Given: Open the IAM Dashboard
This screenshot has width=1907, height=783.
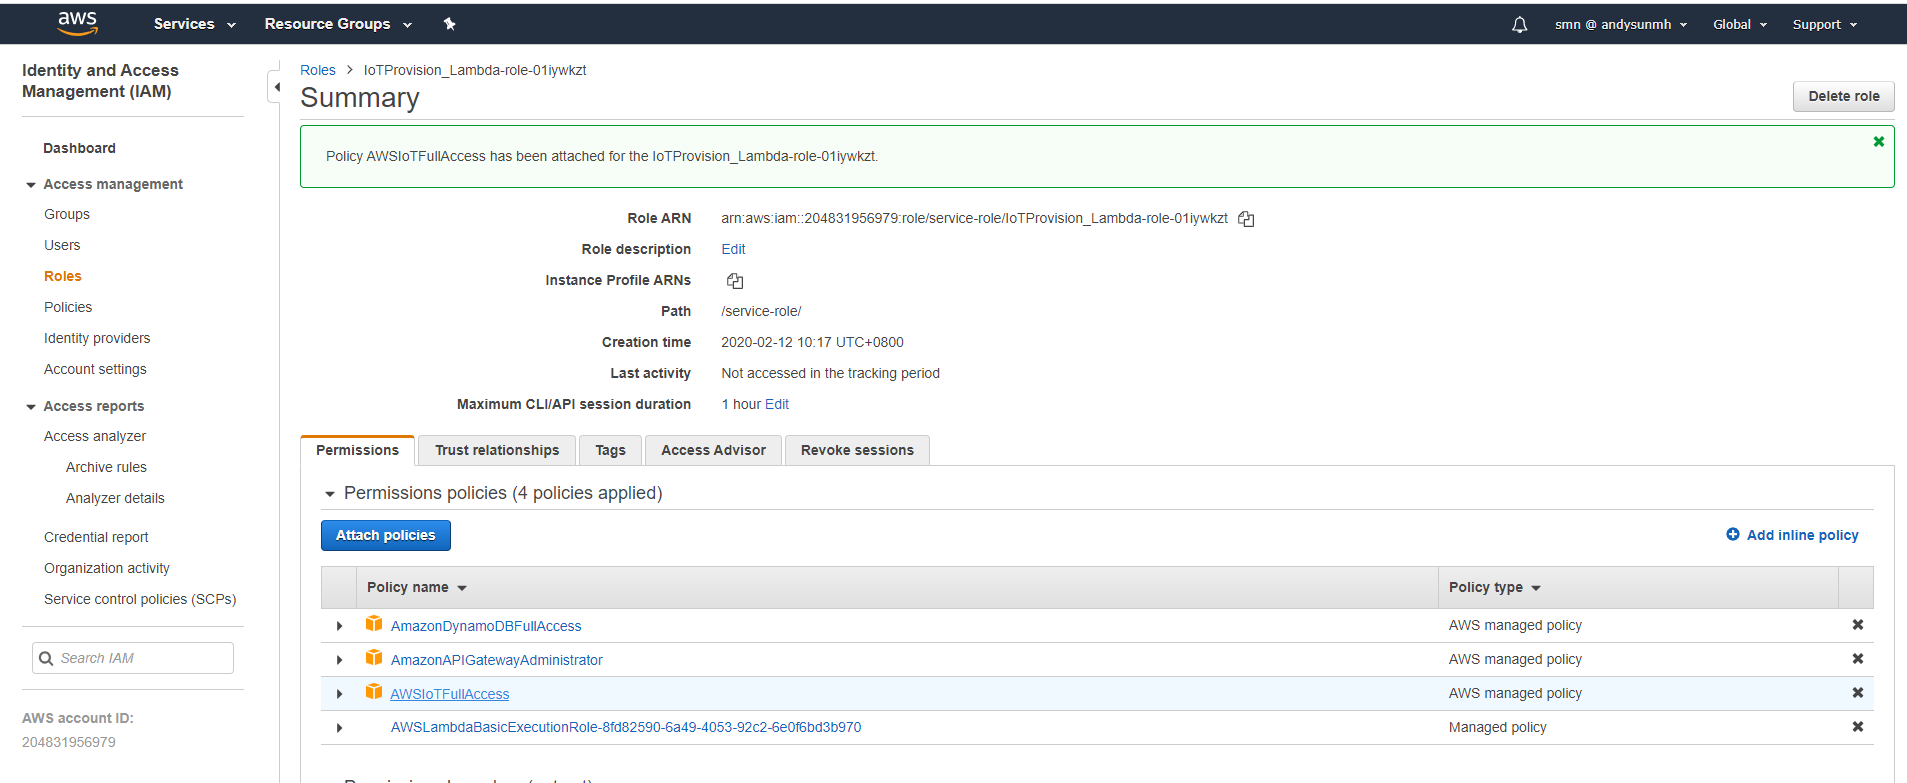Looking at the screenshot, I should click(x=79, y=148).
